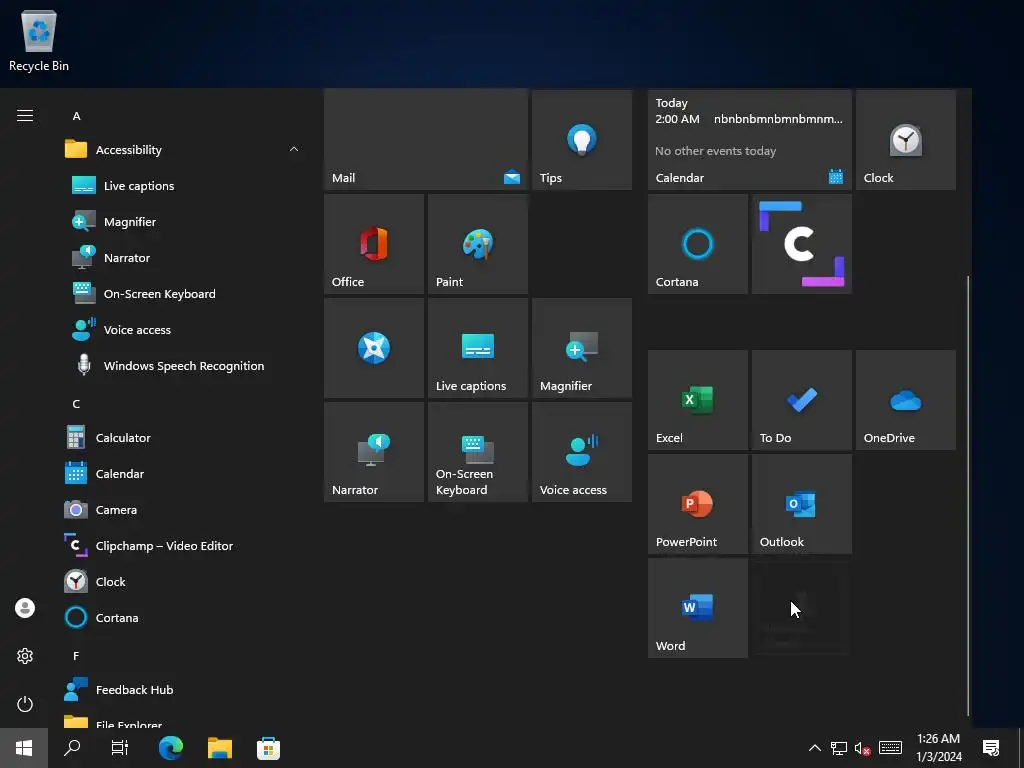Viewport: 1024px width, 768px height.
Task: Open Live captions in the app list
Action: [x=183, y=186]
